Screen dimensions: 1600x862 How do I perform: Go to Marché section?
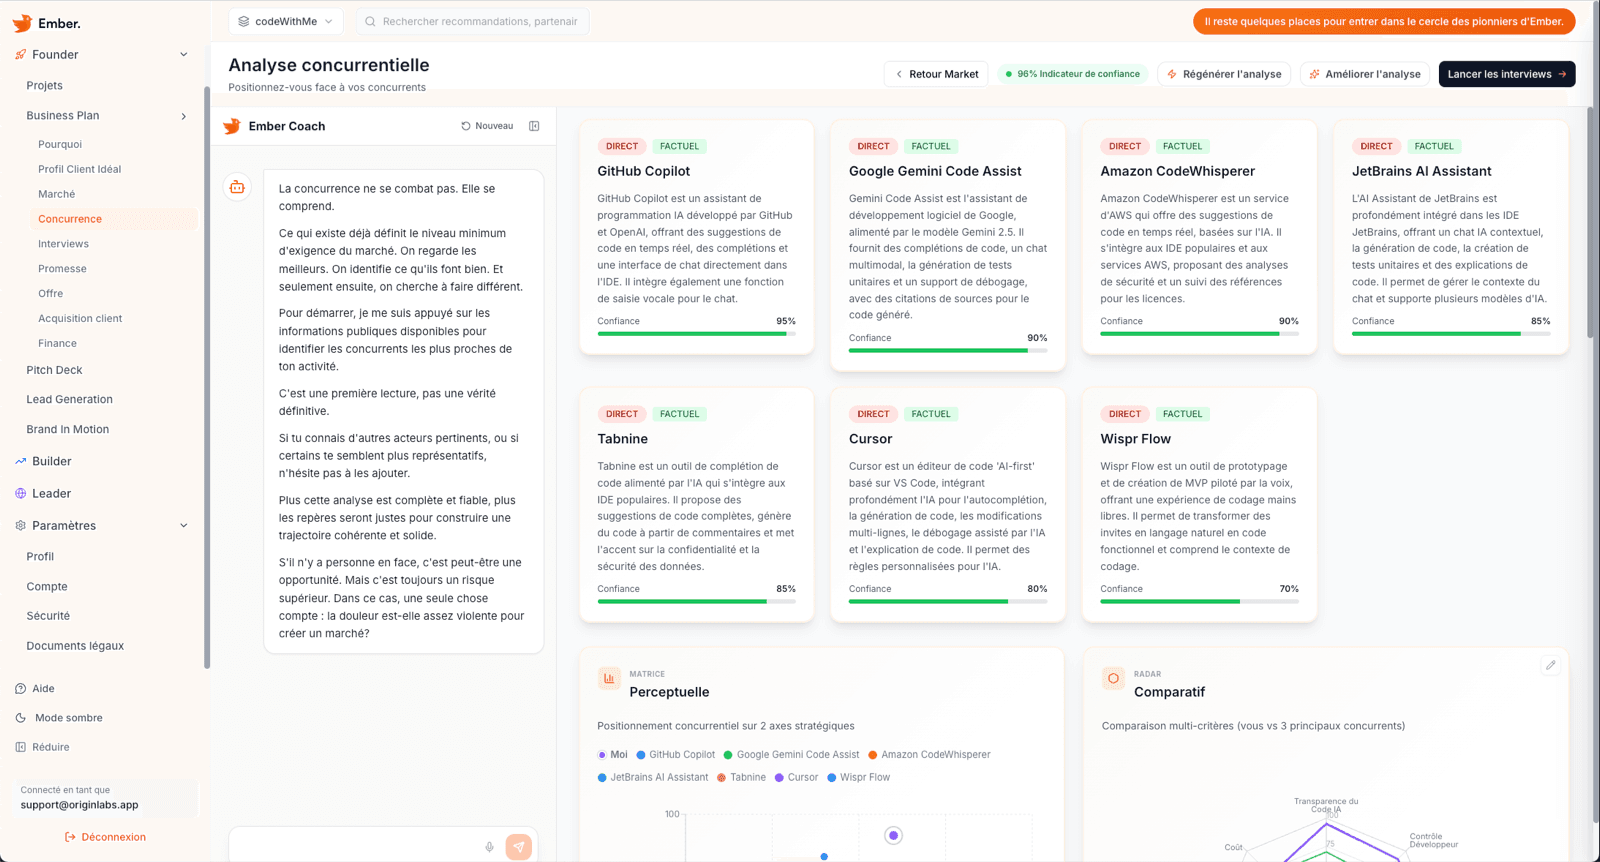(x=56, y=194)
